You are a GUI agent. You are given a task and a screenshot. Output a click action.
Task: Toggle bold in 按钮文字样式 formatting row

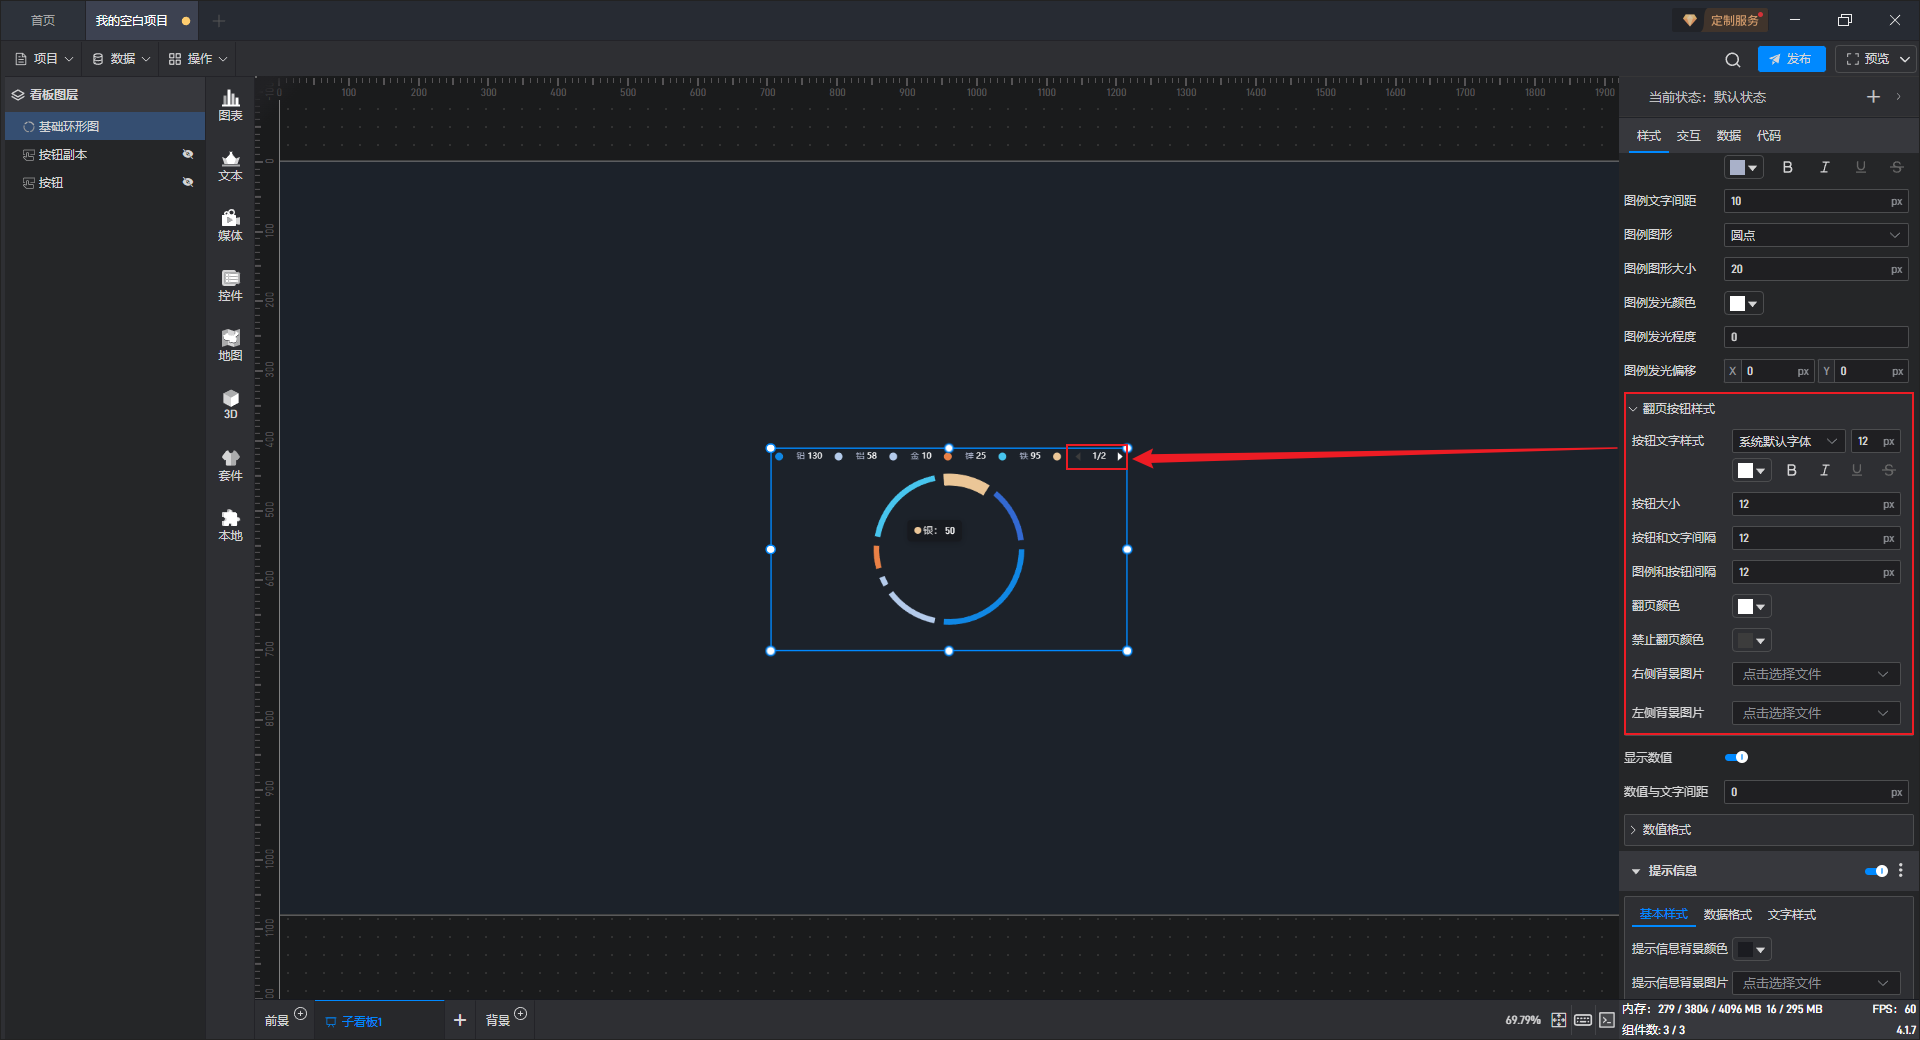(1792, 470)
